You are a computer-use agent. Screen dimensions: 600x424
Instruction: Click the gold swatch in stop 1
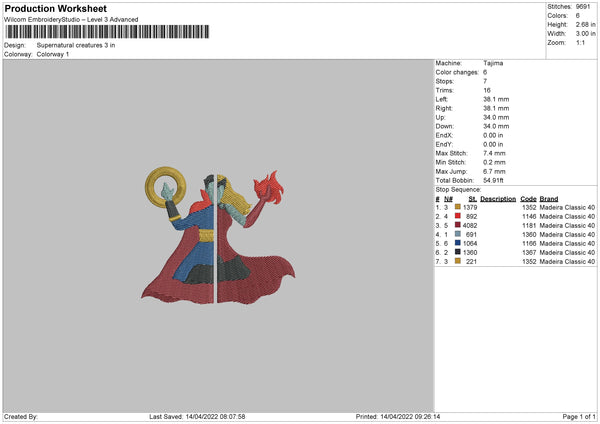tap(457, 207)
